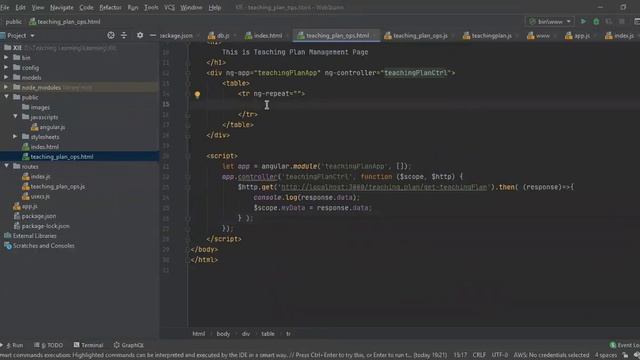Hide the Project panel with minus icon
The height and width of the screenshot is (360, 640).
[x=153, y=36]
